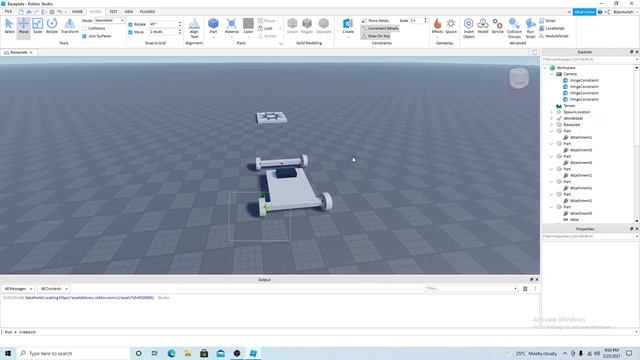Switch to the TEST tab
This screenshot has width=640, height=360.
tap(113, 11)
